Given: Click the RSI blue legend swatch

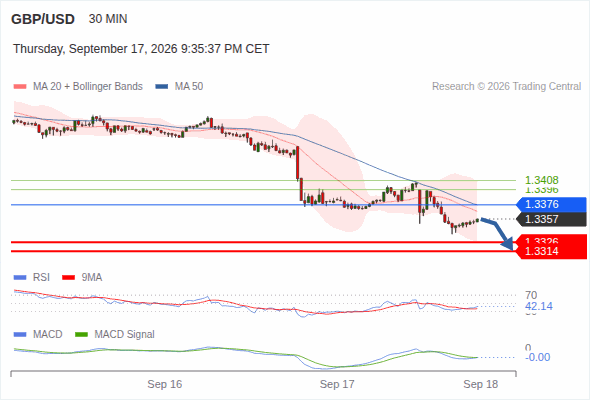Looking at the screenshot, I should click(20, 278).
